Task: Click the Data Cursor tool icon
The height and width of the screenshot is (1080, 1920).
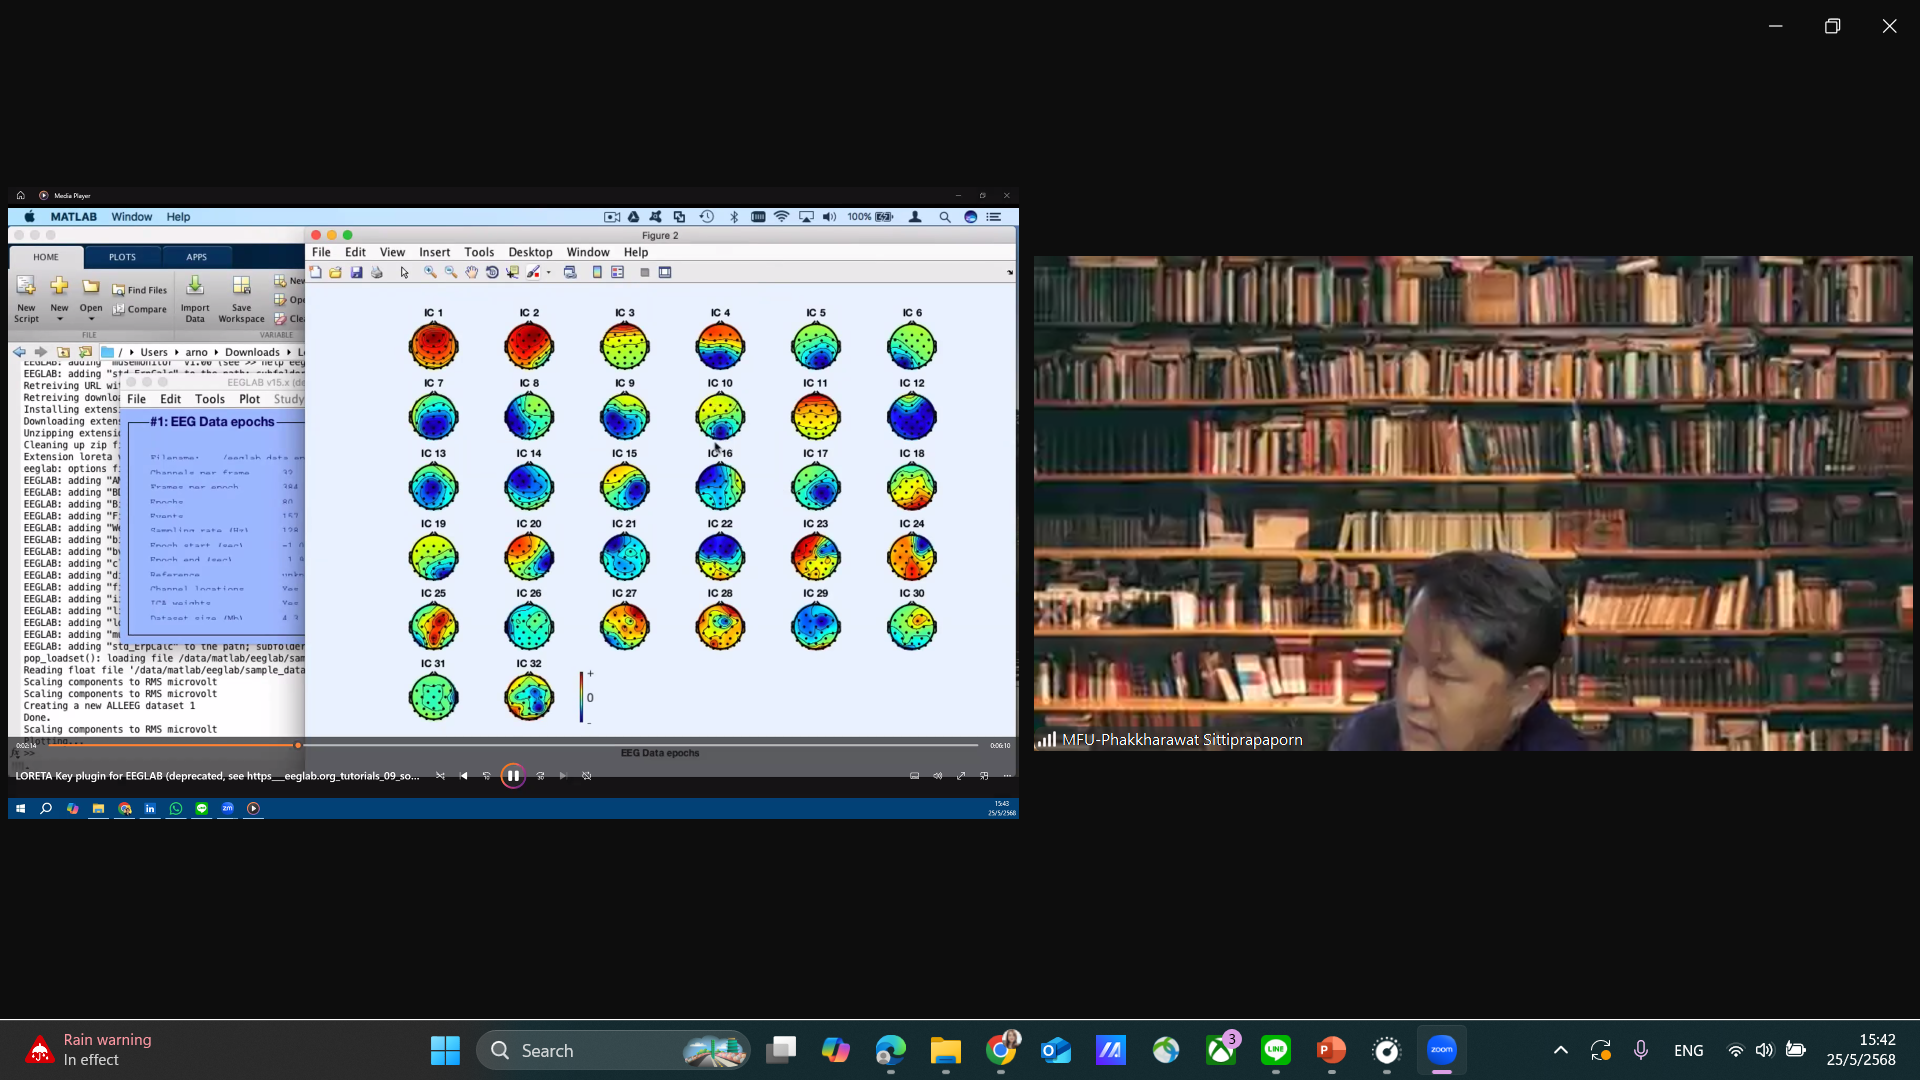Action: coord(513,272)
